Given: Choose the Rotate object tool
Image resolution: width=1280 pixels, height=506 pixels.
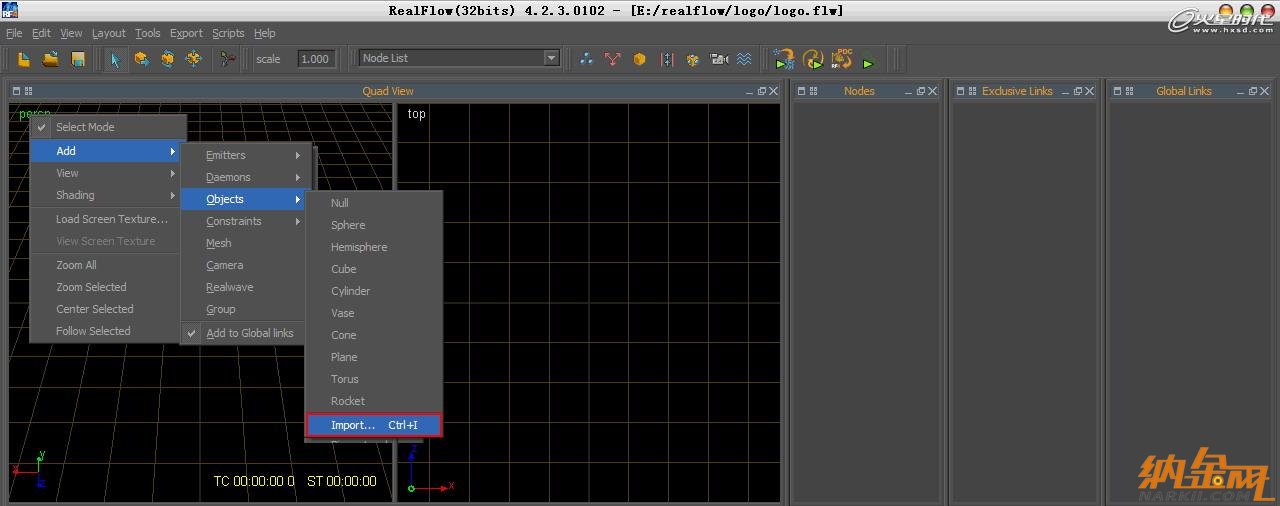Looking at the screenshot, I should [167, 59].
